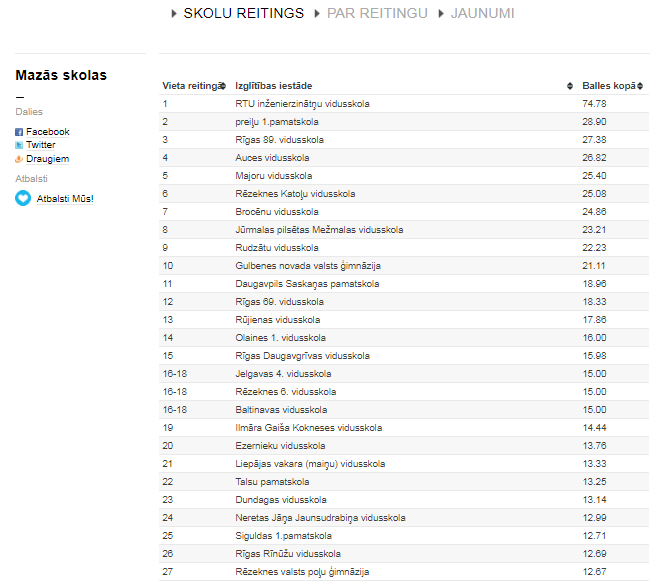Click the Gulbenes novada valsts ģimnāzija row
This screenshot has height=581, width=662.
click(307, 266)
